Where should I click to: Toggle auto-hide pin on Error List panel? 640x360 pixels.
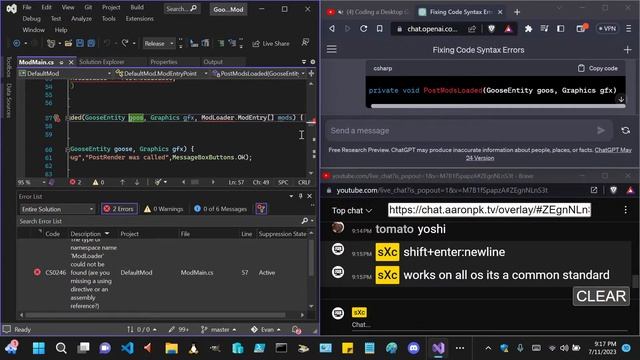[x=300, y=196]
